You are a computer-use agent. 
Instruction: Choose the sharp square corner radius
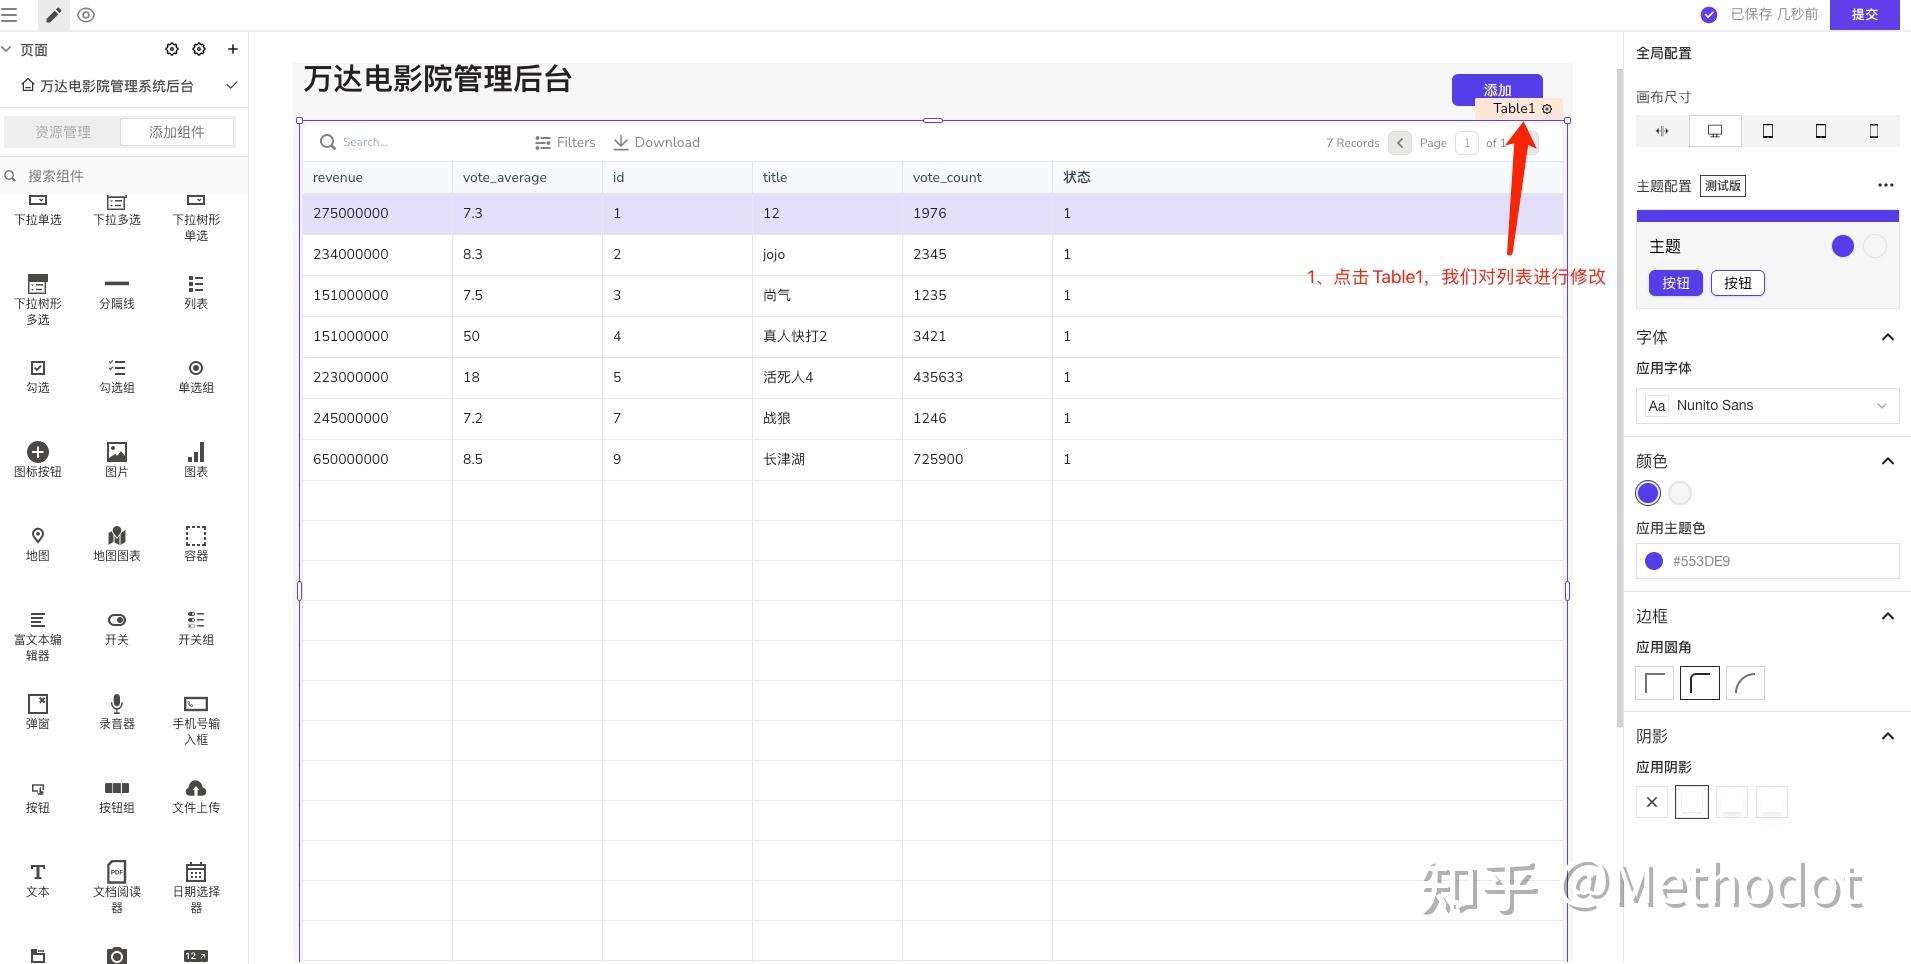(1654, 683)
